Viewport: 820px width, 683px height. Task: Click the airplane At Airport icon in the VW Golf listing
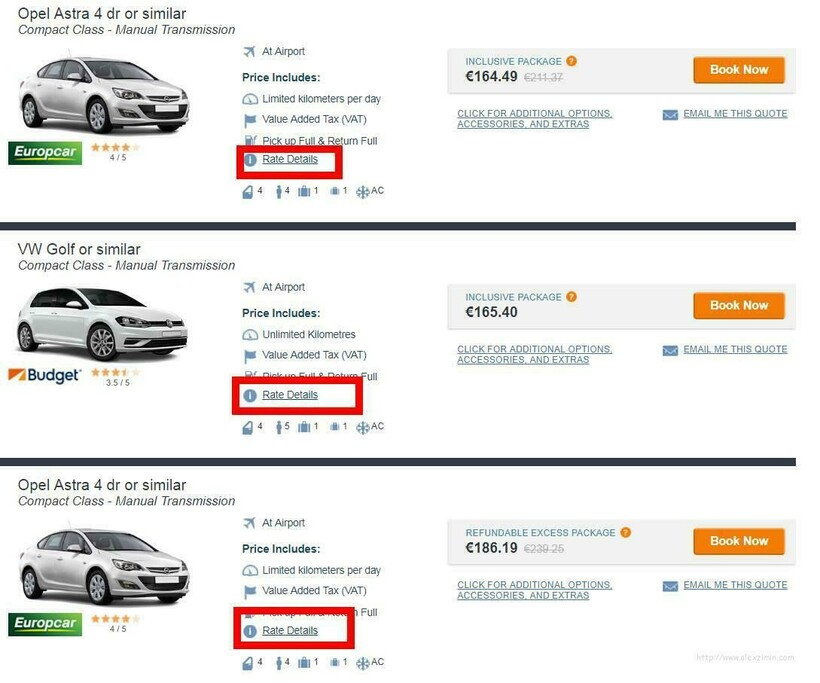pos(250,287)
